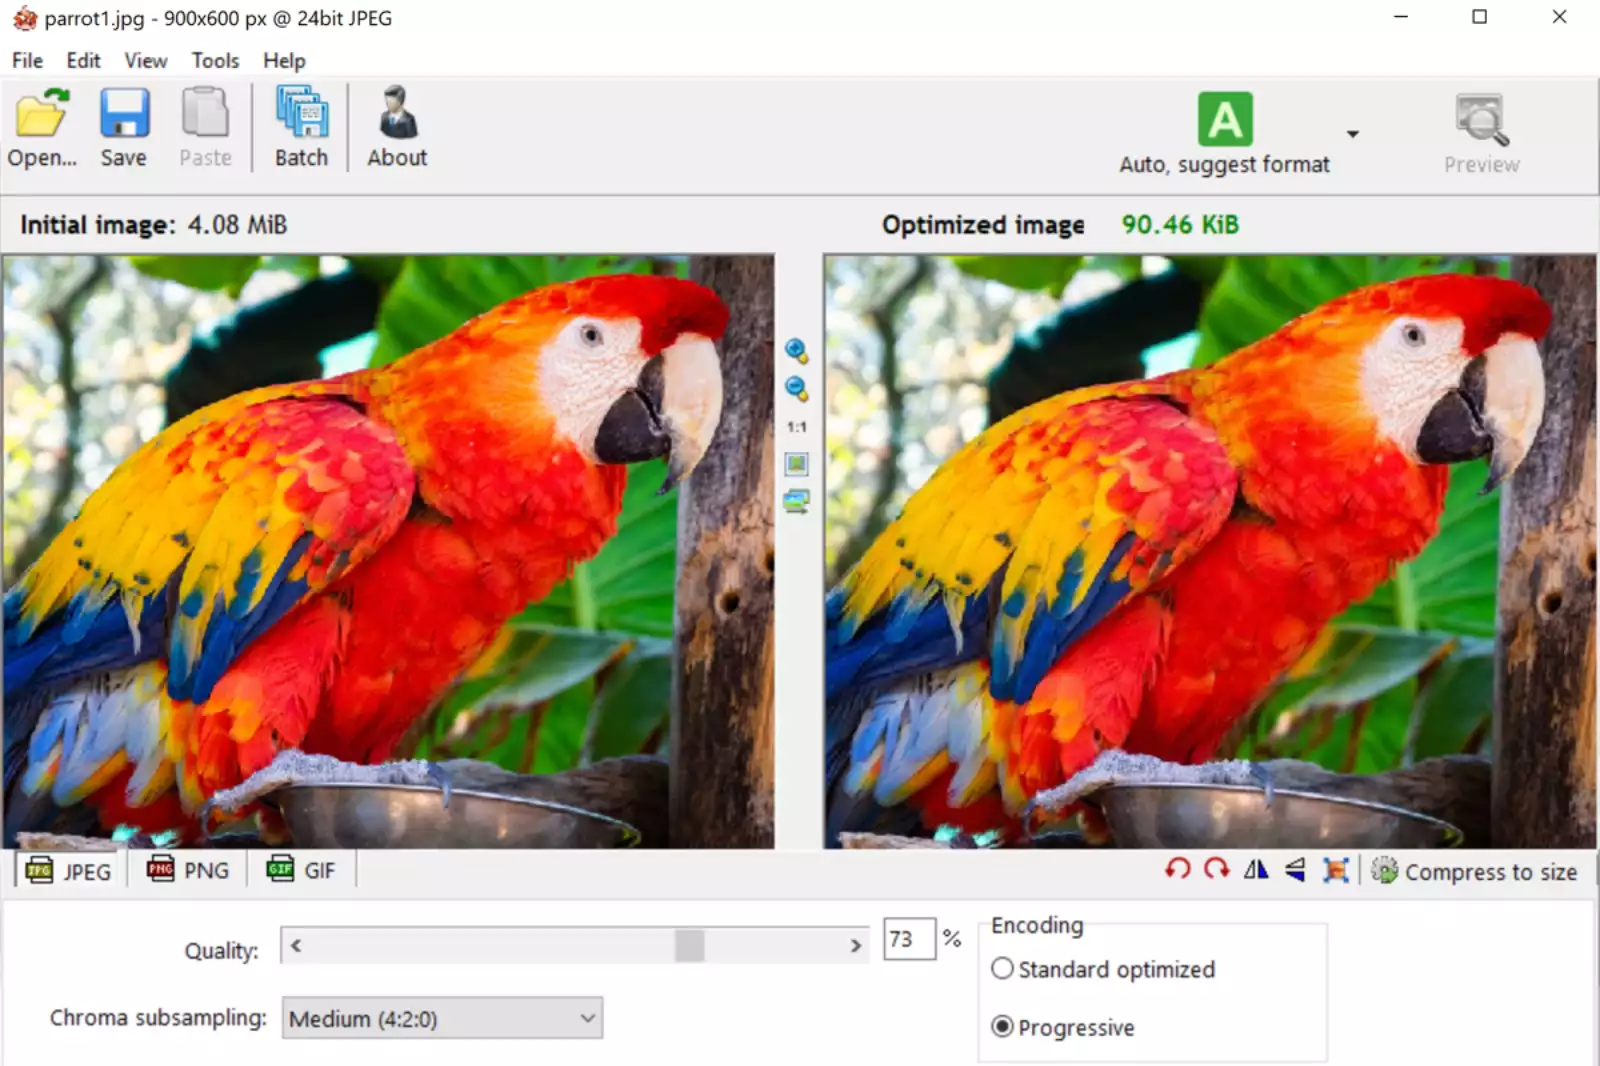
Task: Click the Compress to size button
Action: point(1476,871)
